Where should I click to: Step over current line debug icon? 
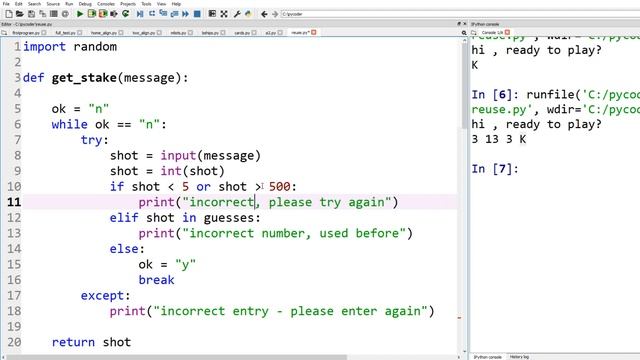tap(152, 14)
